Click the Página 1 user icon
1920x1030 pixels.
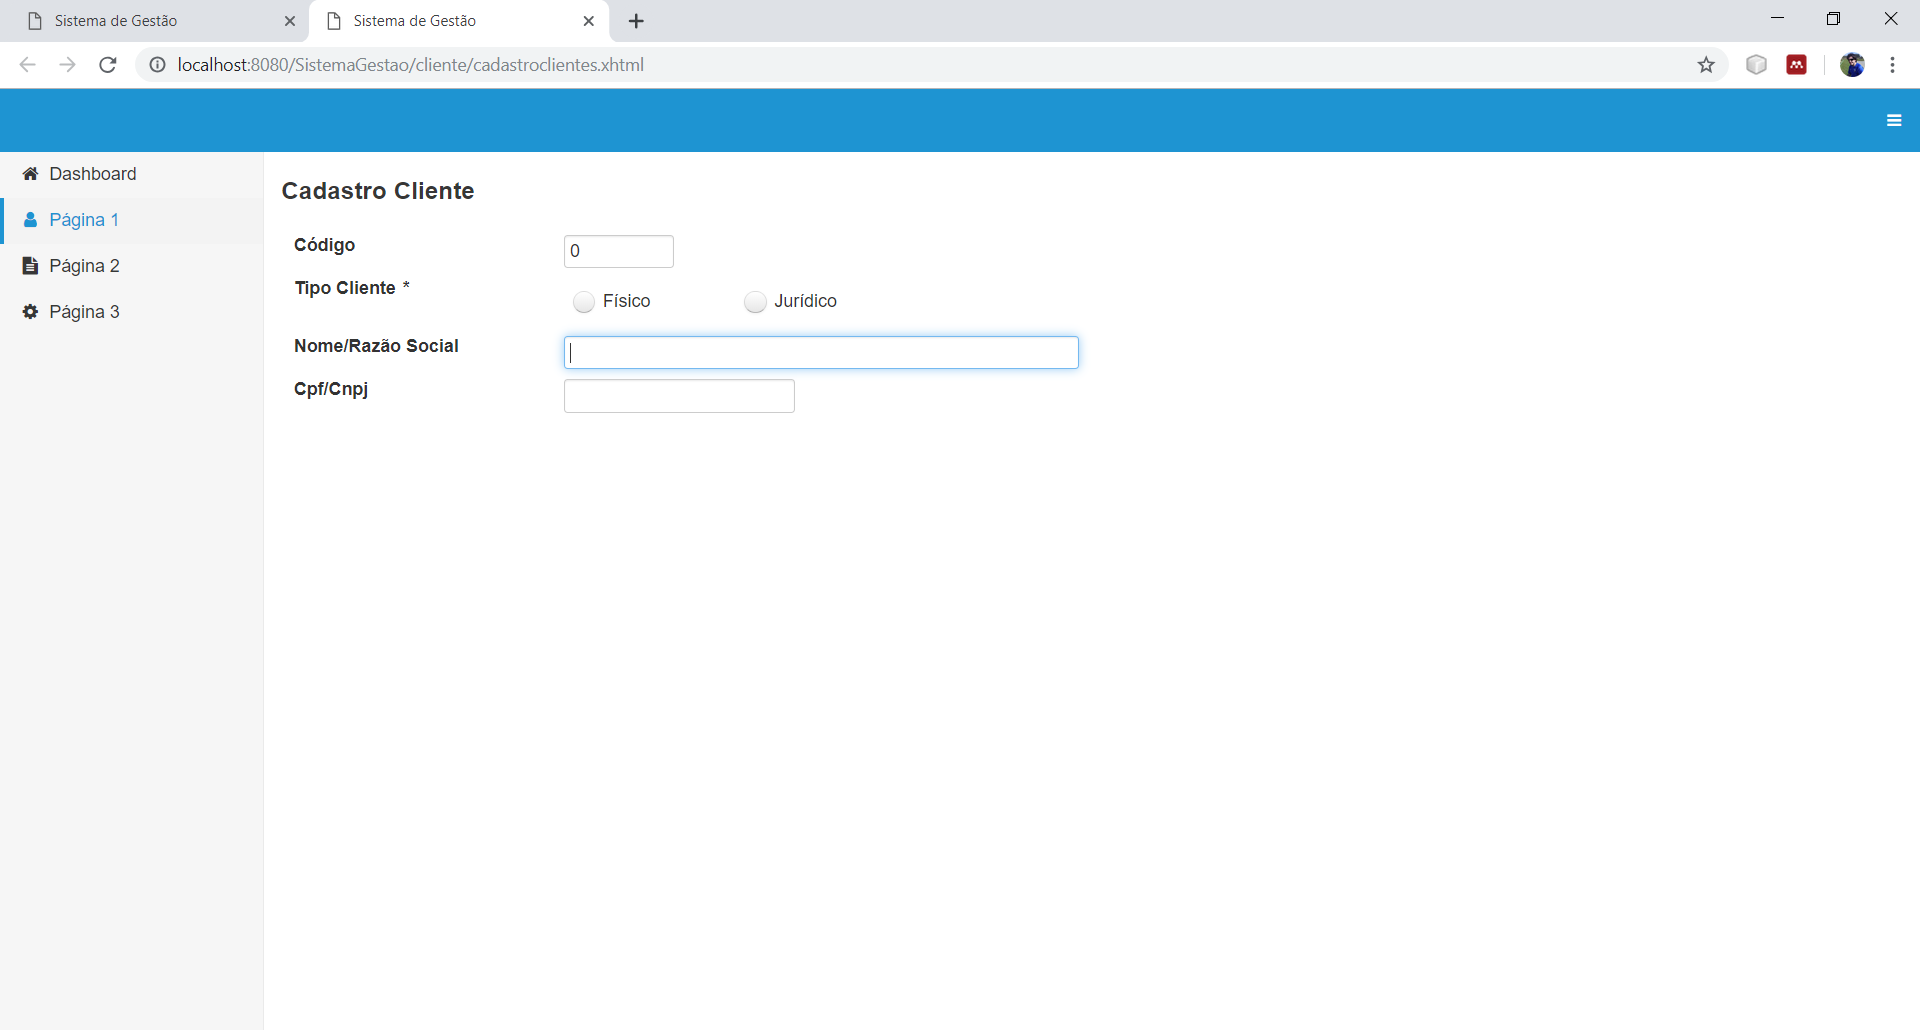click(30, 220)
